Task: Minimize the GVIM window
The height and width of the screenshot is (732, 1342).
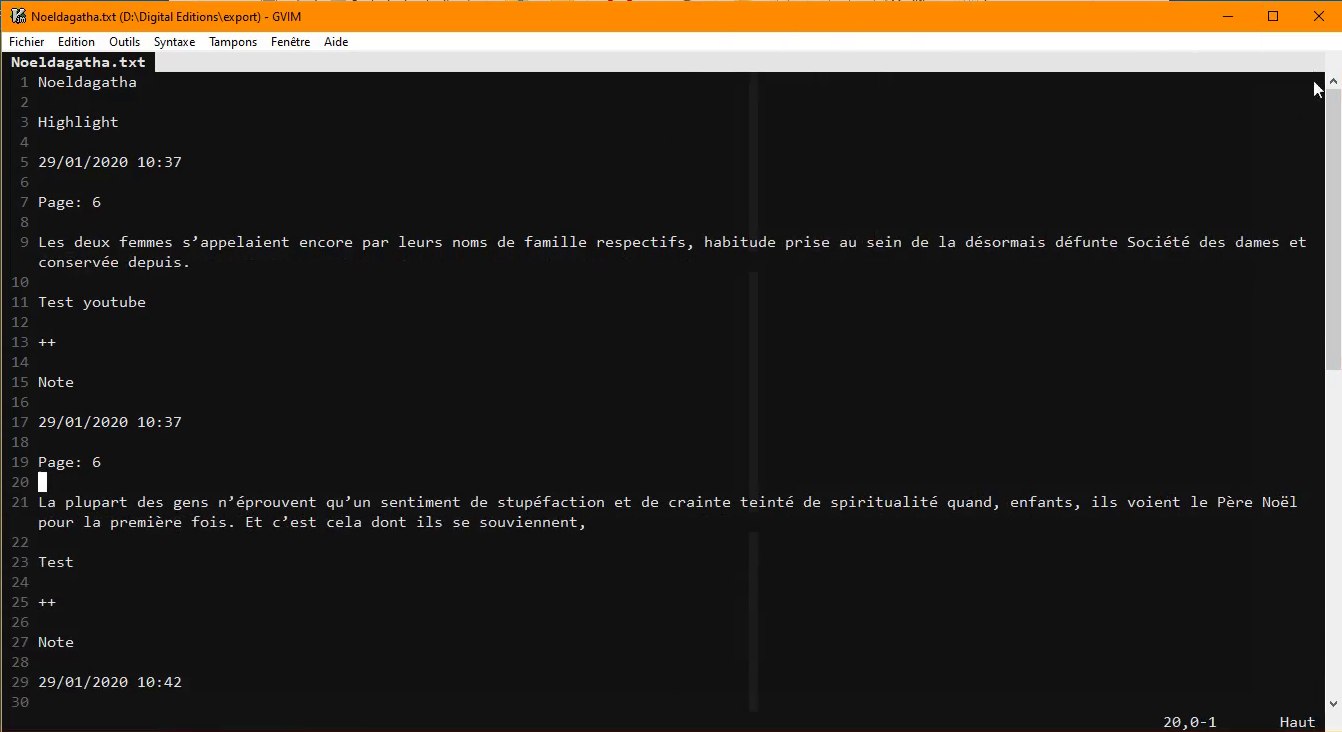Action: 1228,16
